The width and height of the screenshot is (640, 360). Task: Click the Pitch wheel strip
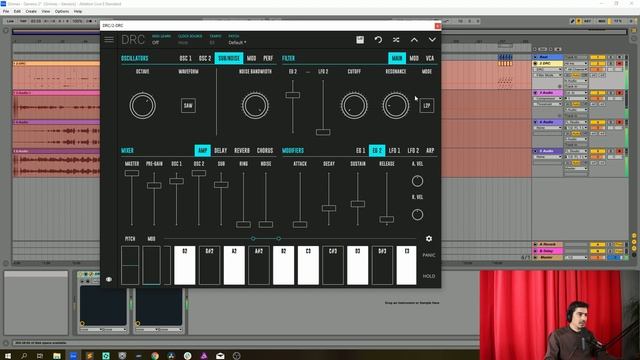130,265
